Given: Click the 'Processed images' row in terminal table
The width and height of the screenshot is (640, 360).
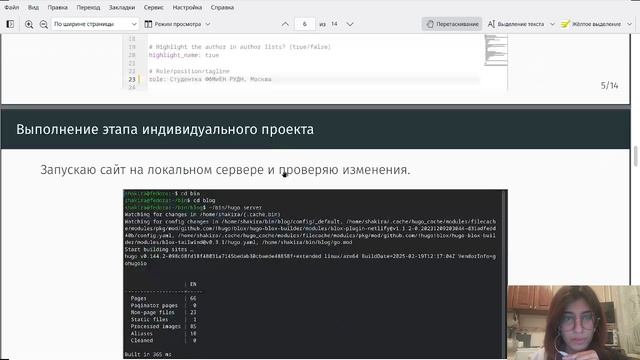Looking at the screenshot, I should [x=163, y=327].
